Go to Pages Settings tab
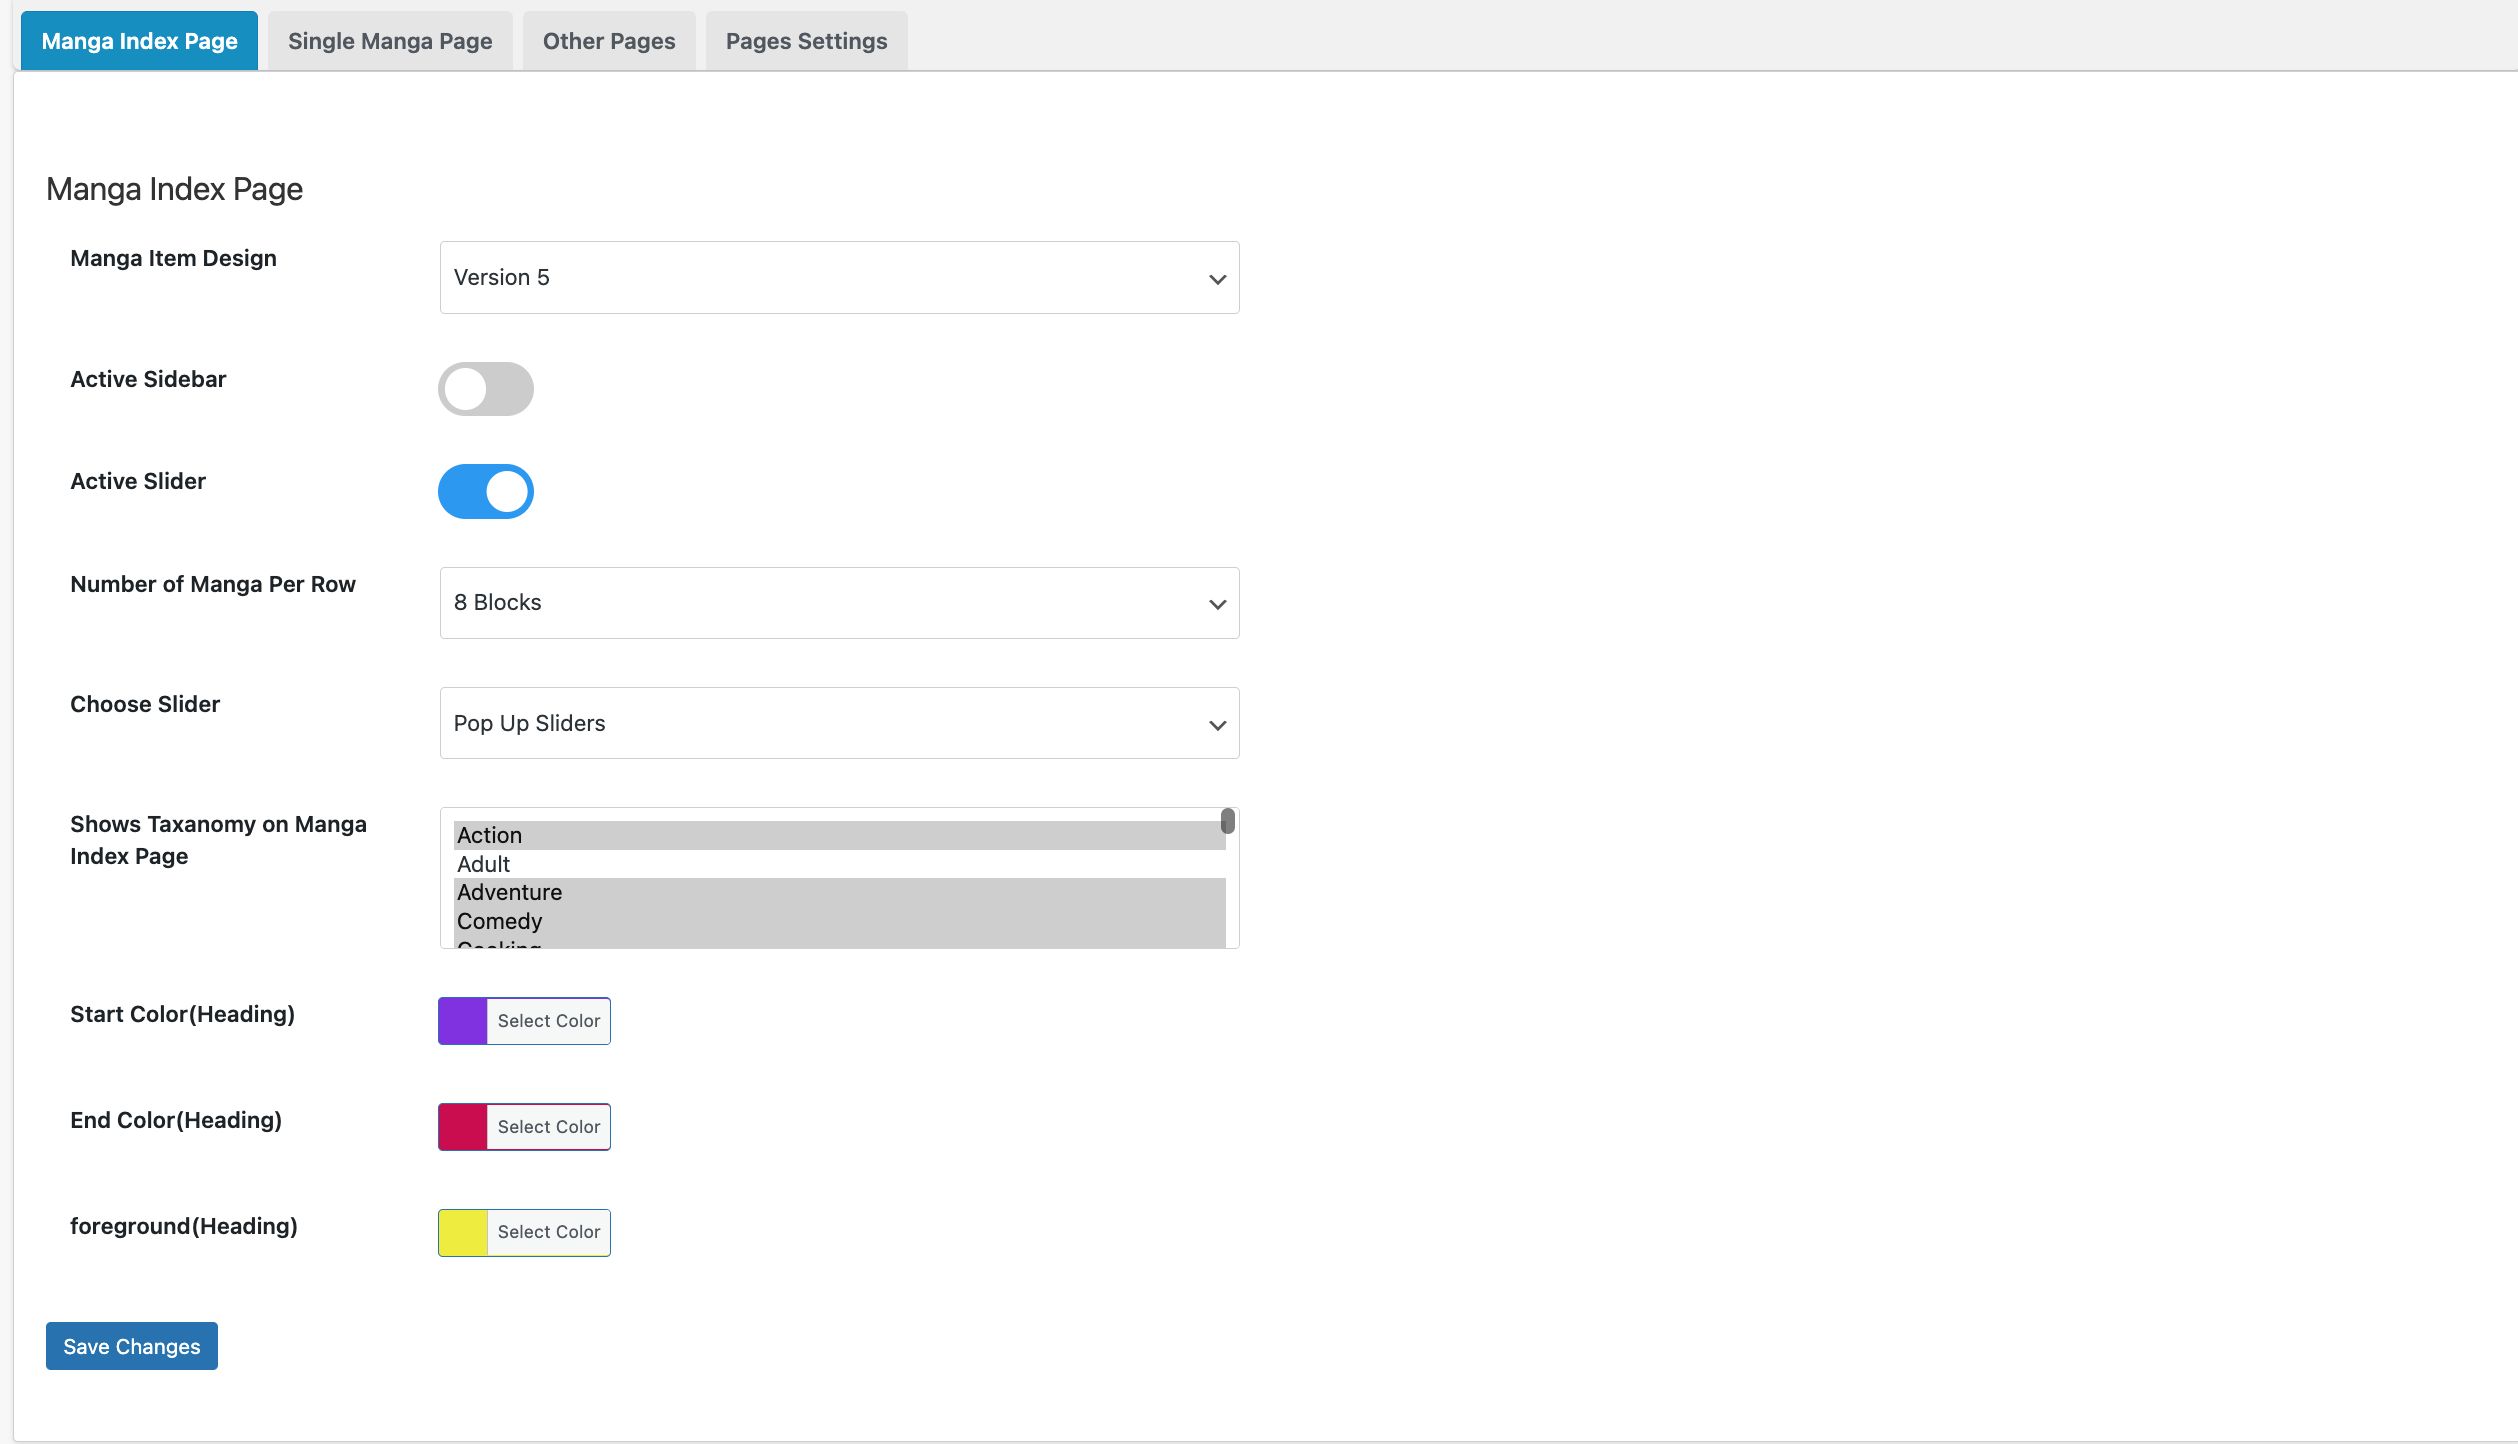 click(x=806, y=41)
